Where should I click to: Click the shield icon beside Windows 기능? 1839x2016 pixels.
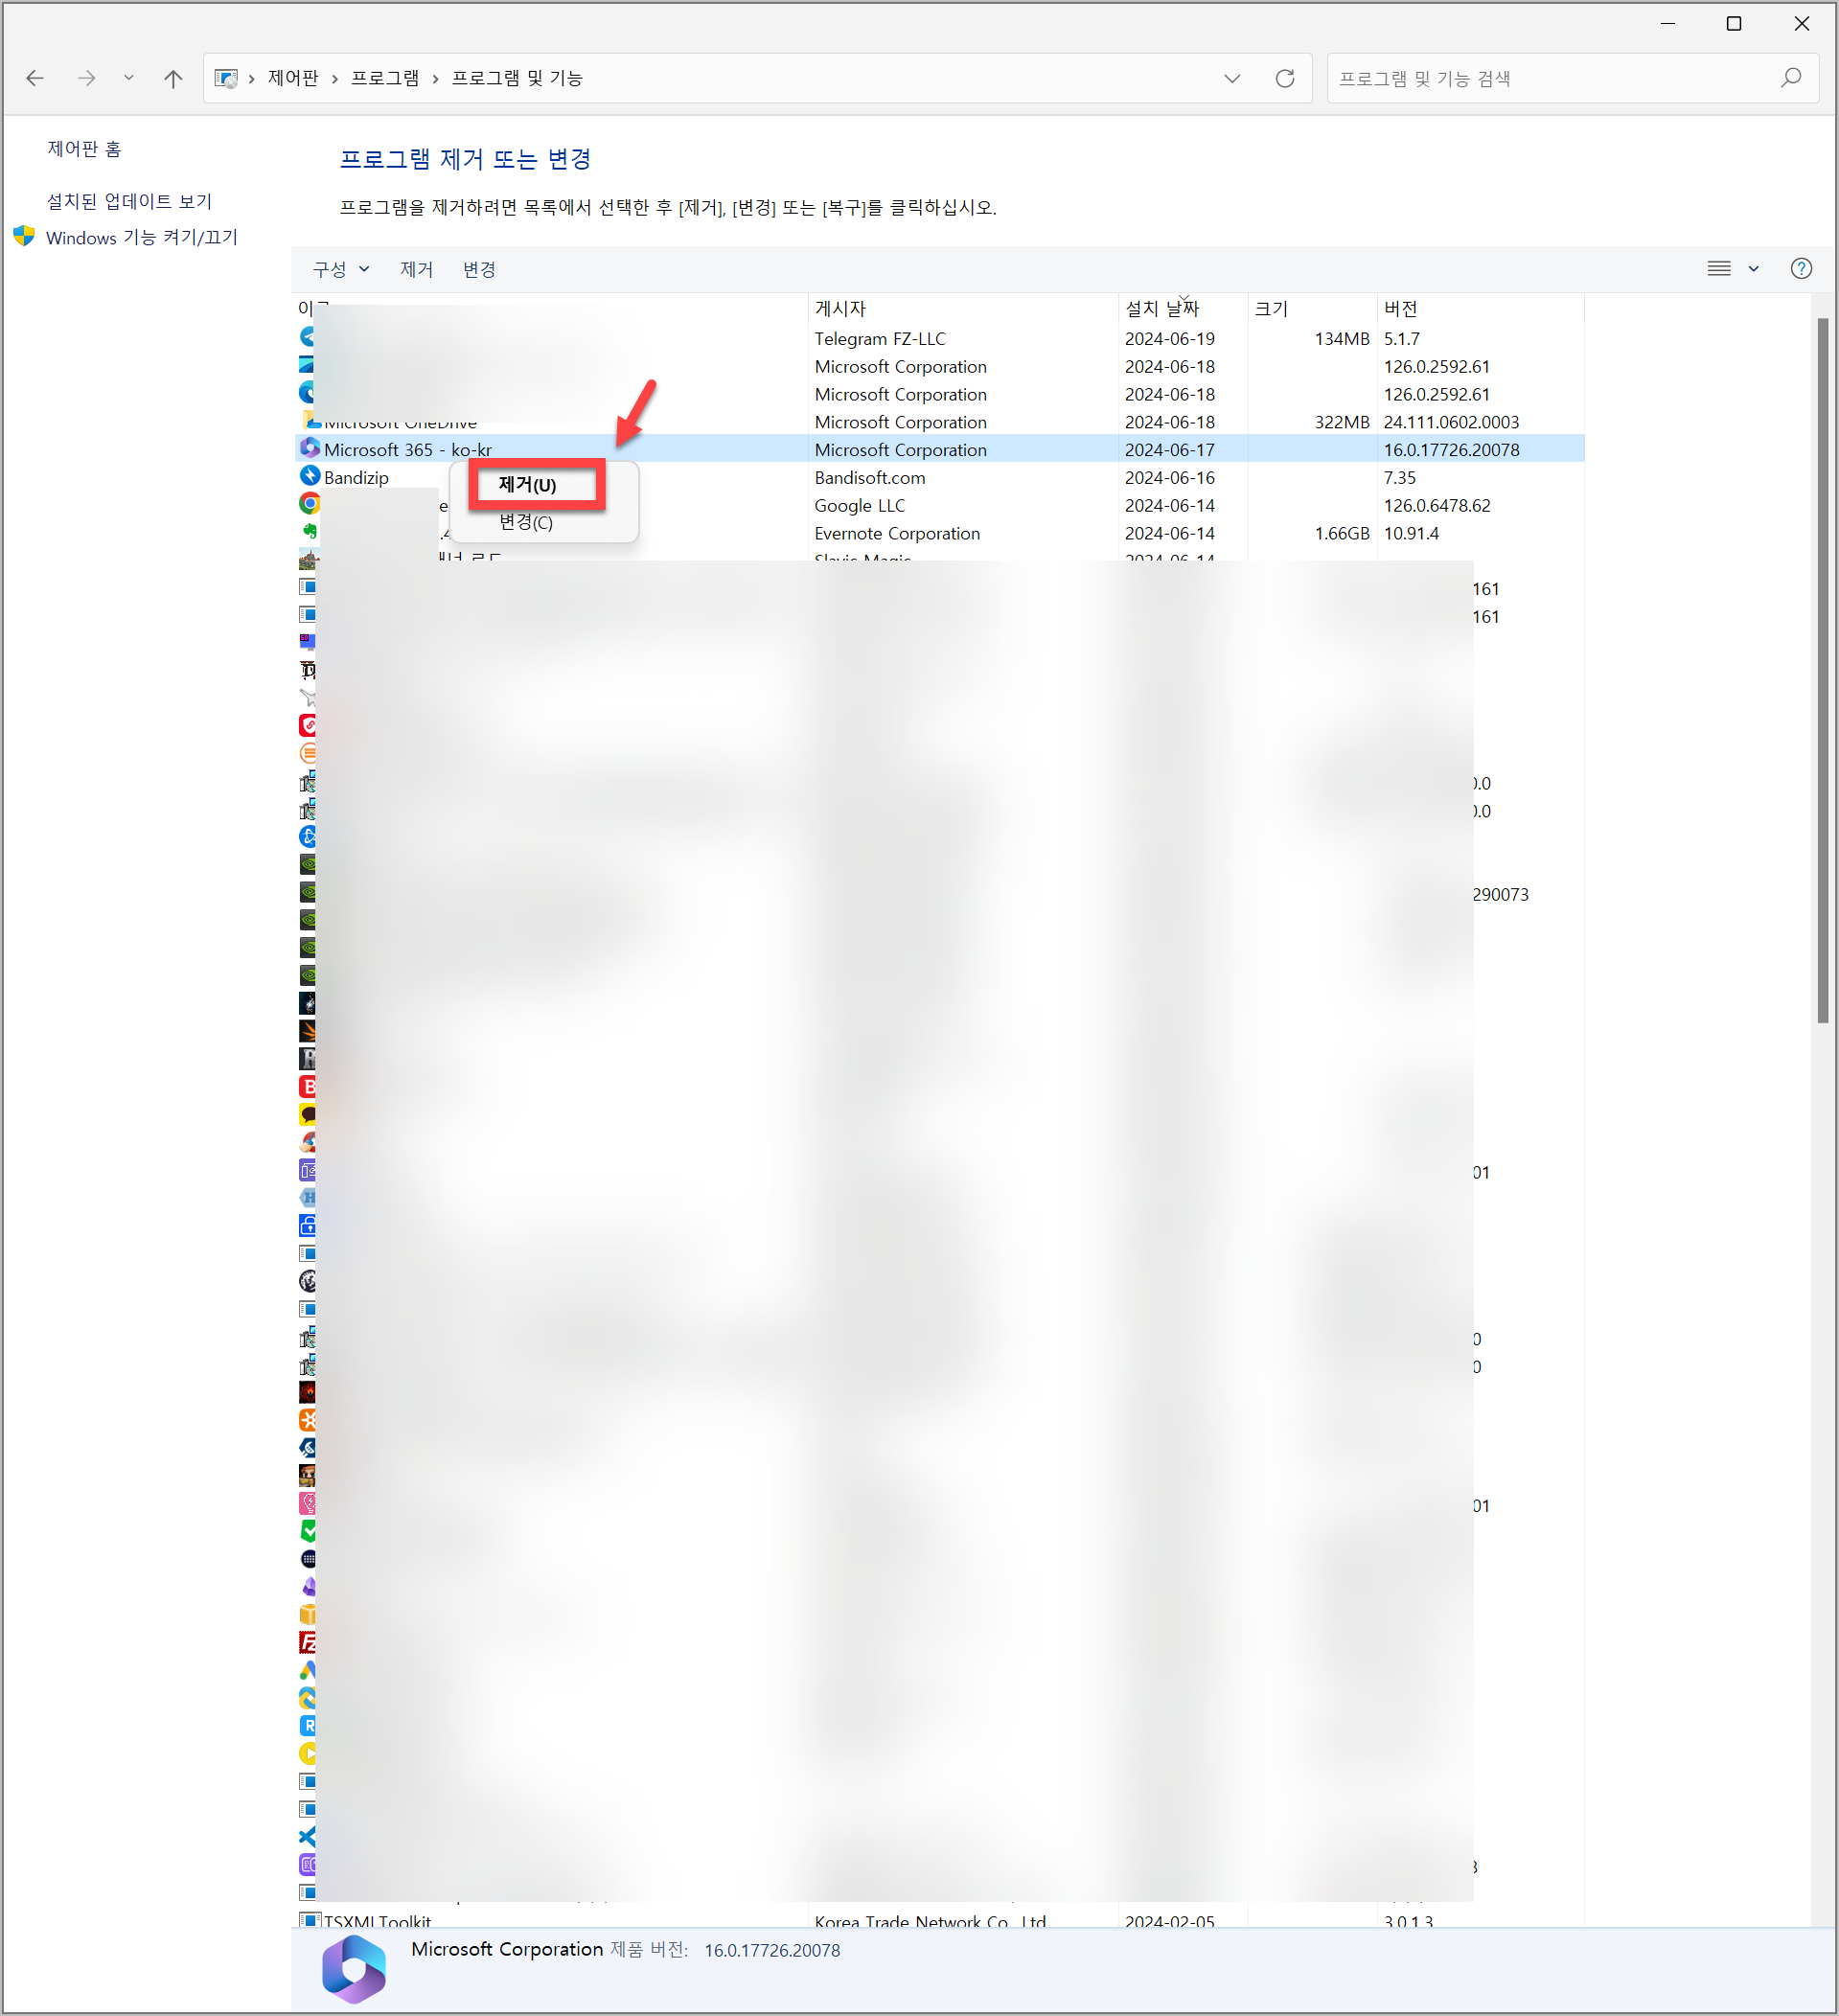pyautogui.click(x=25, y=236)
